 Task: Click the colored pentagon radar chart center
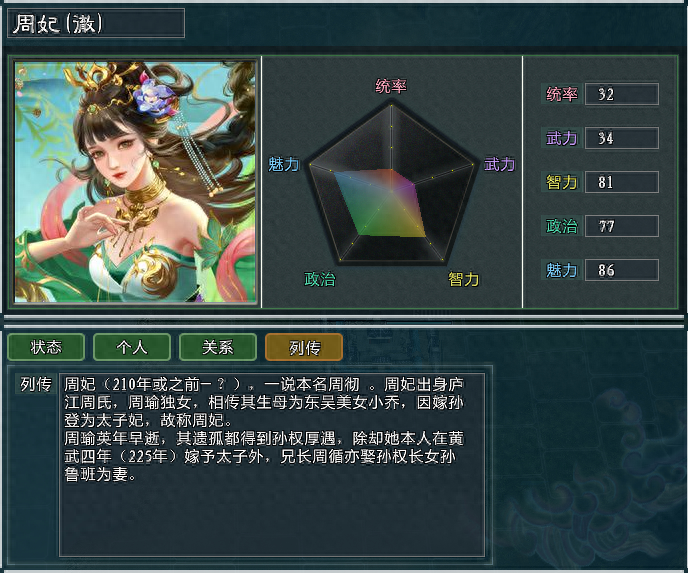click(x=391, y=191)
